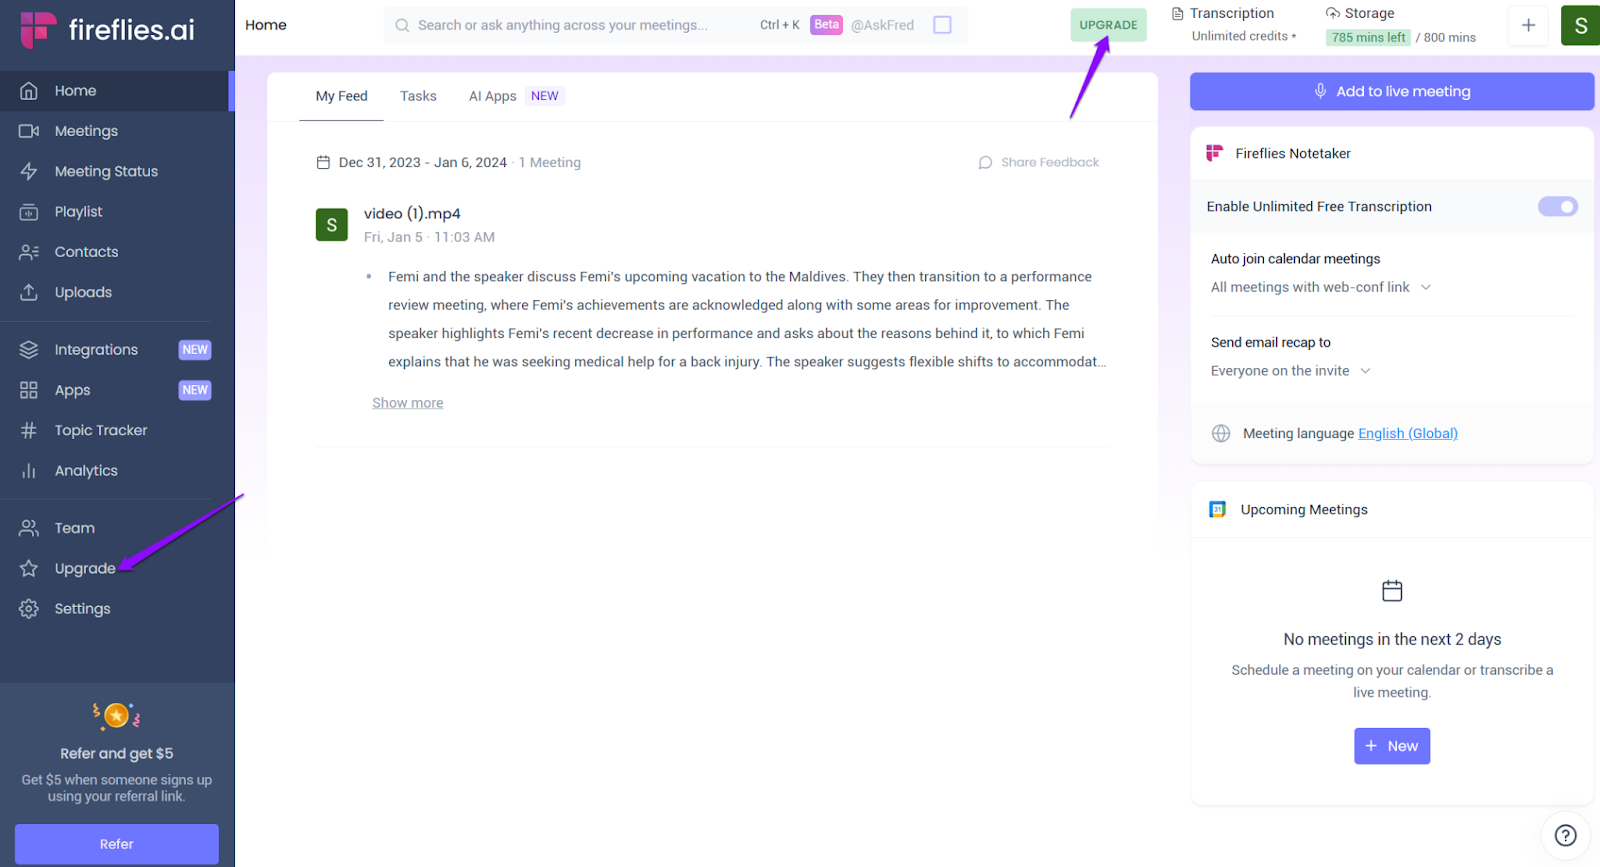Click the microphone icon on Add to live meeting
The width and height of the screenshot is (1600, 867).
[1320, 91]
